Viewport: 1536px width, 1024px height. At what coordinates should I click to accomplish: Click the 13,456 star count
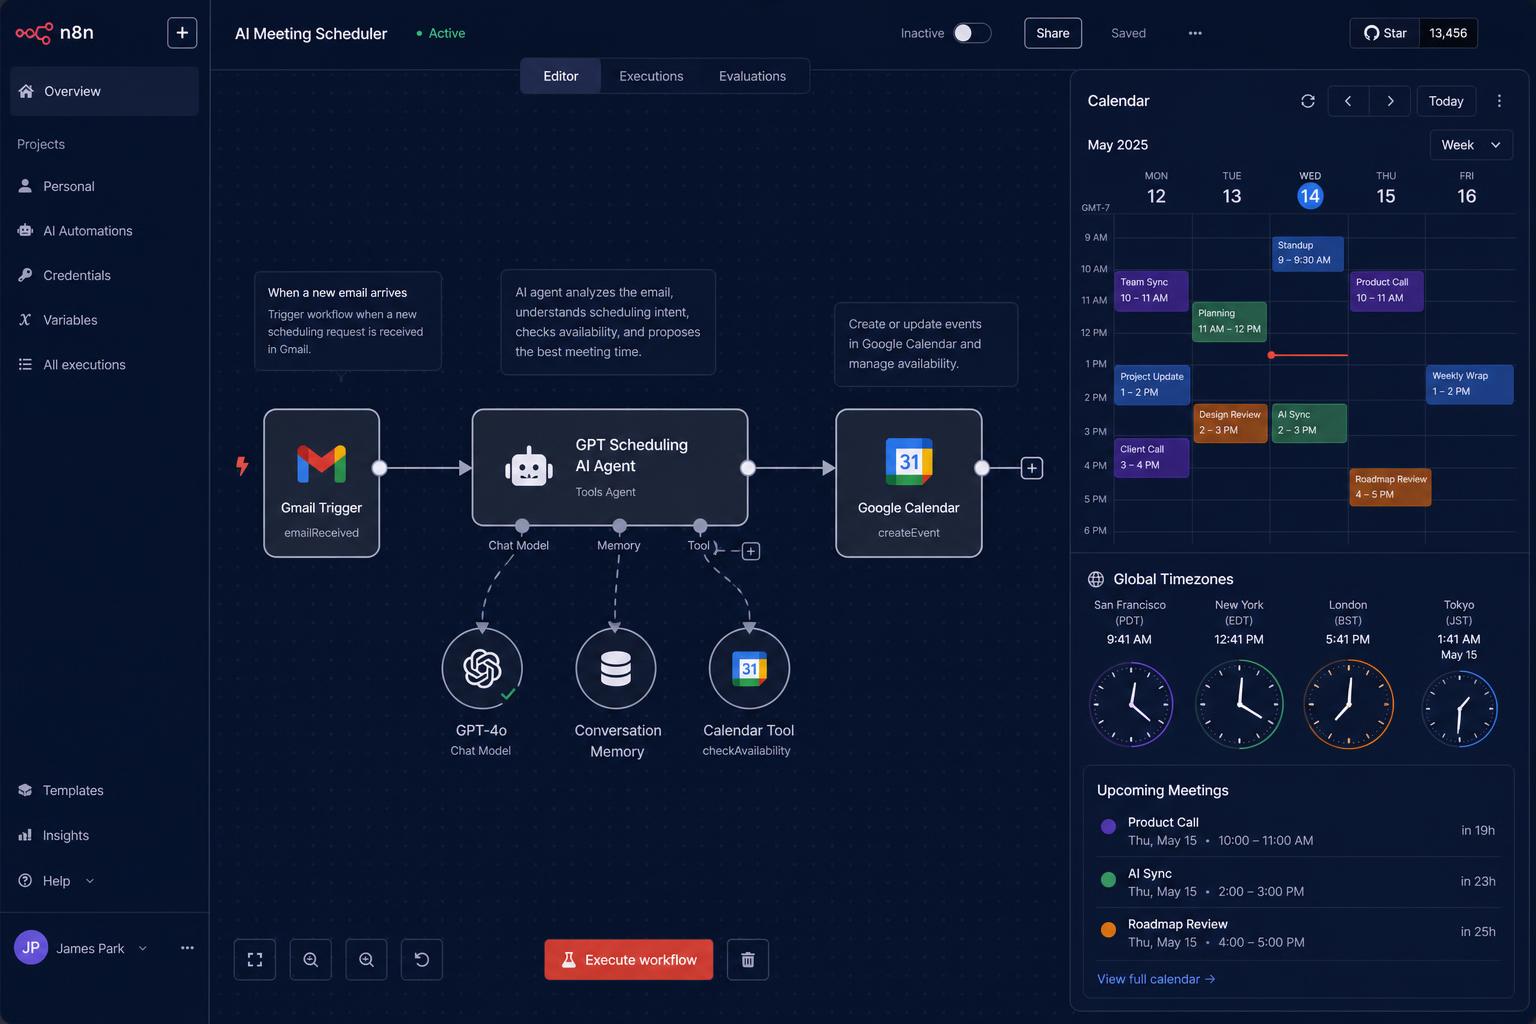1448,33
